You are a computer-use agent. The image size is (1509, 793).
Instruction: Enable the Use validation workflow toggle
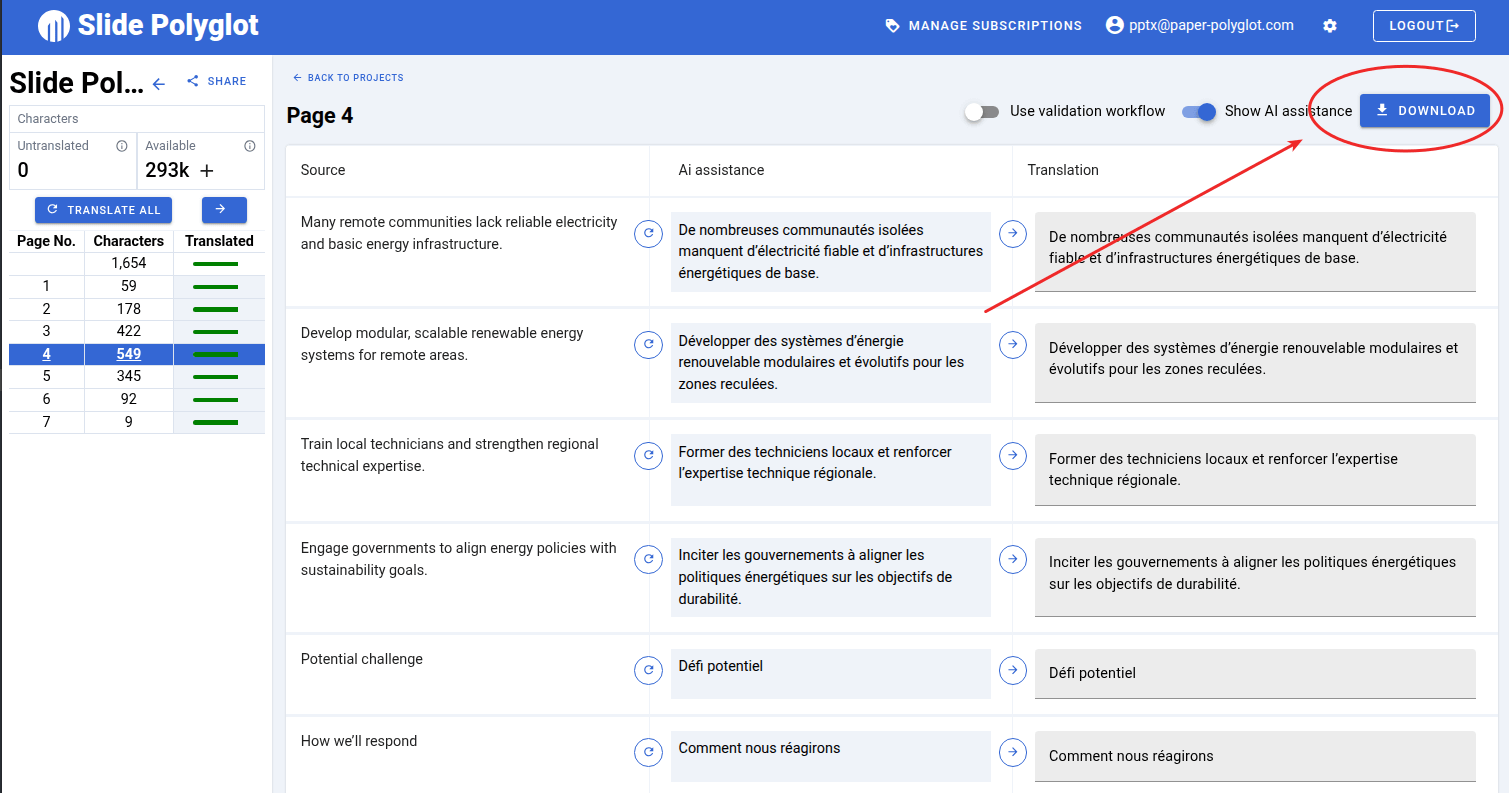[x=982, y=112]
